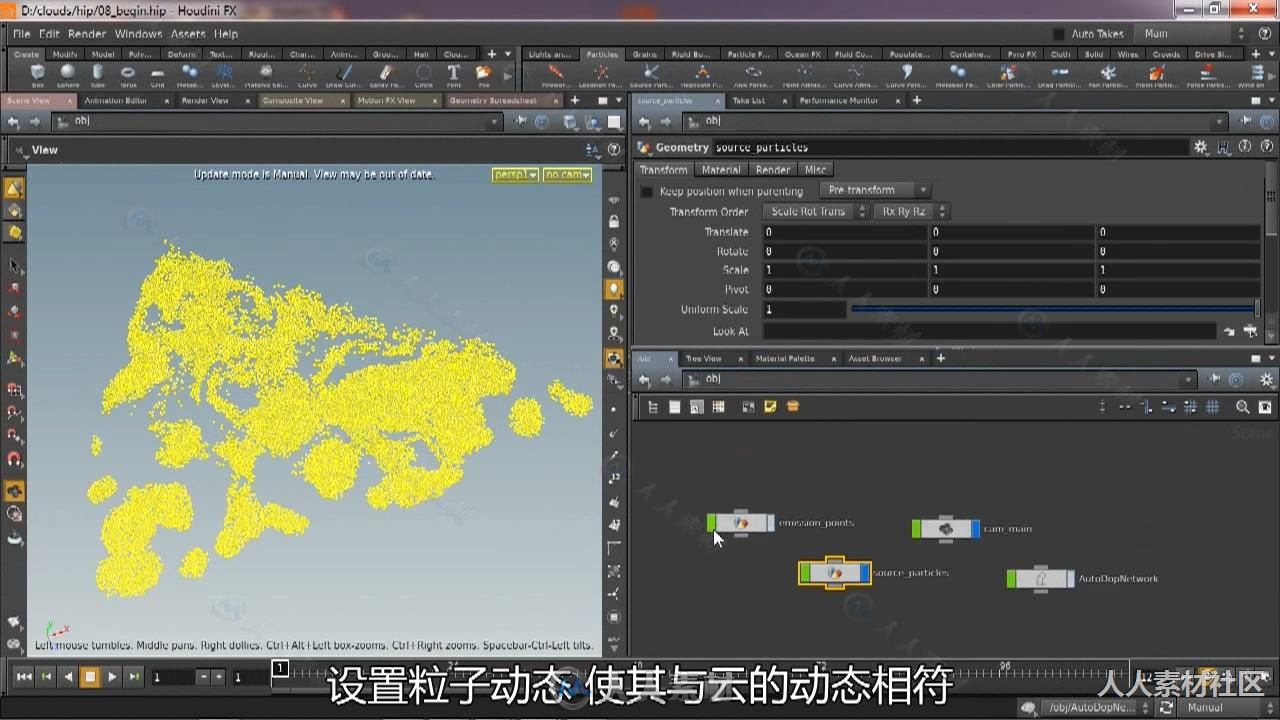Click the Translate X input field
The height and width of the screenshot is (720, 1280).
point(845,232)
